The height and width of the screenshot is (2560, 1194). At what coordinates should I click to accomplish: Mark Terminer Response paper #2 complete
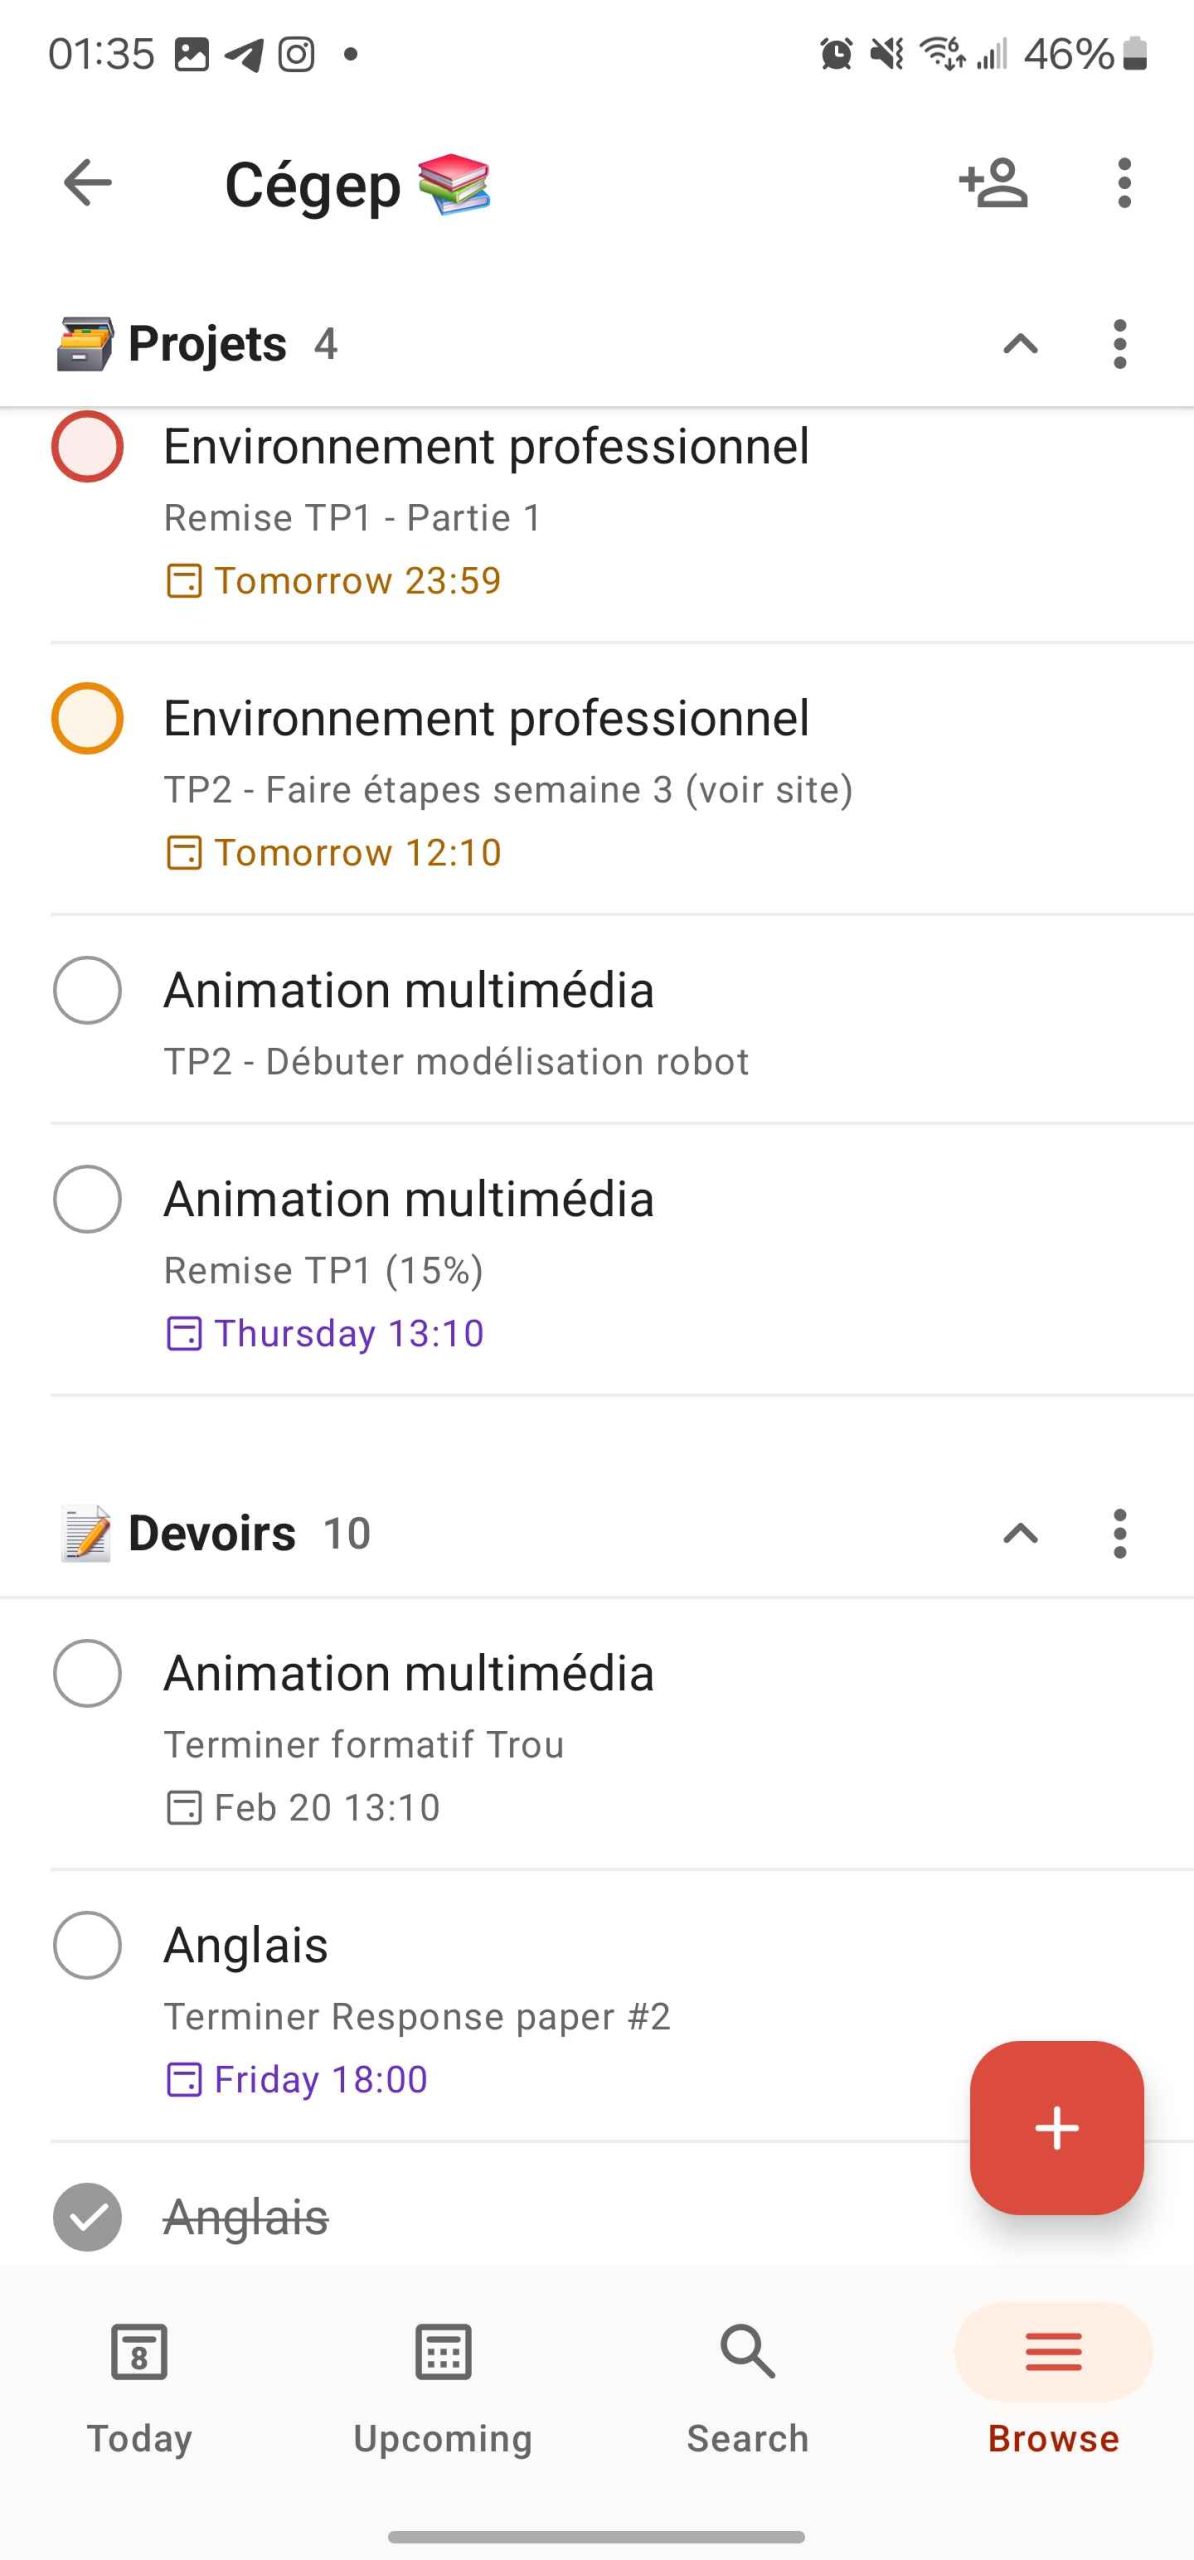[88, 1945]
